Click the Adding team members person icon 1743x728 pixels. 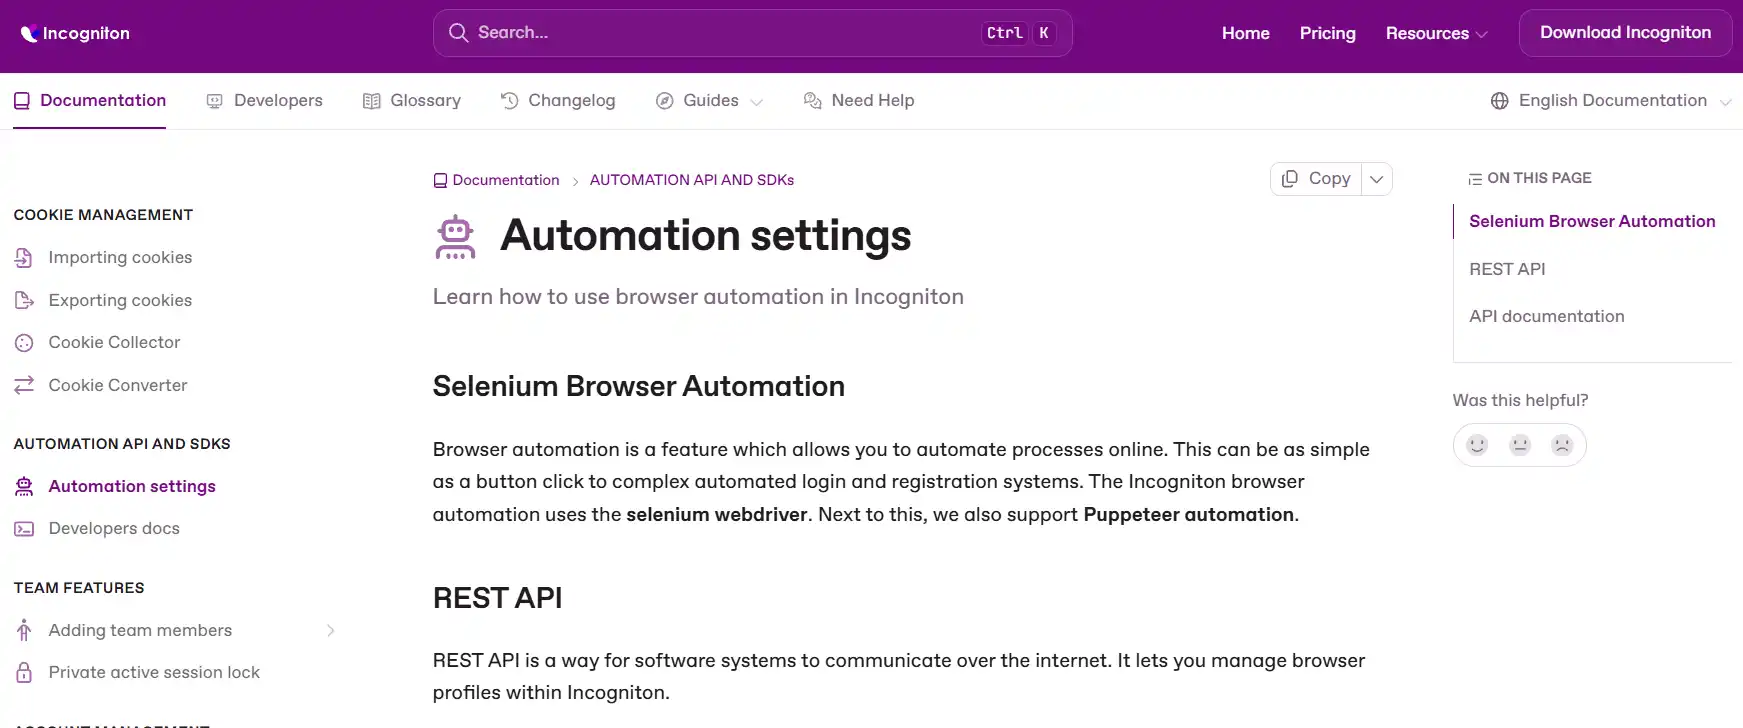pyautogui.click(x=24, y=630)
